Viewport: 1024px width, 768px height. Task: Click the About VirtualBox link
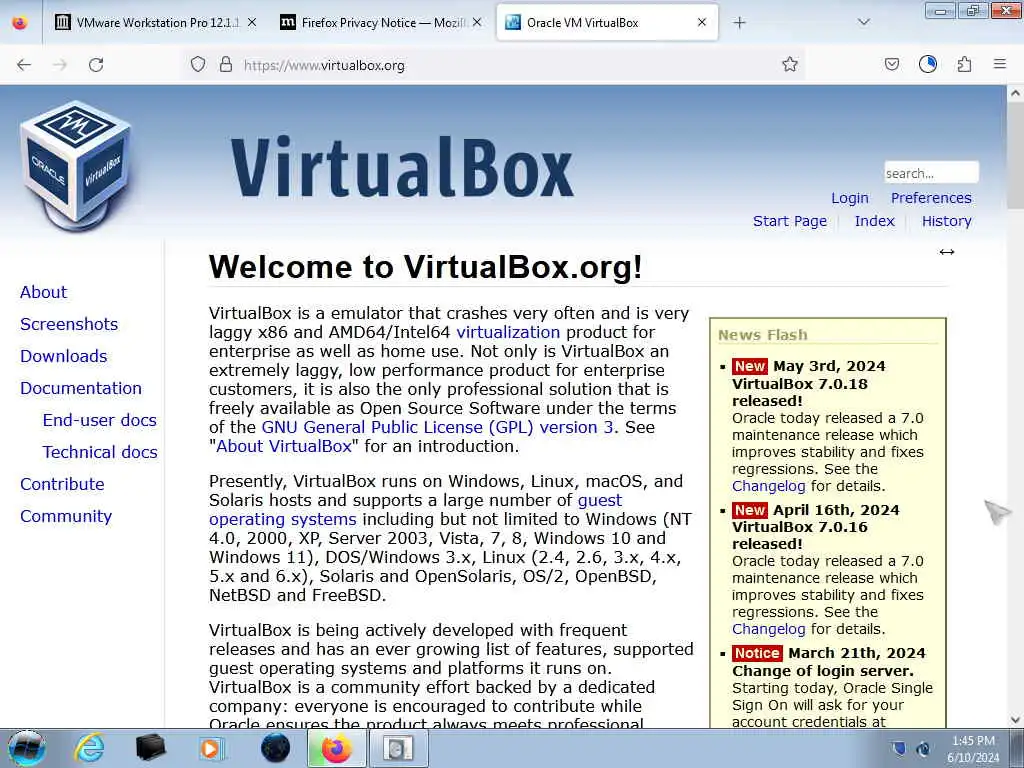(283, 446)
